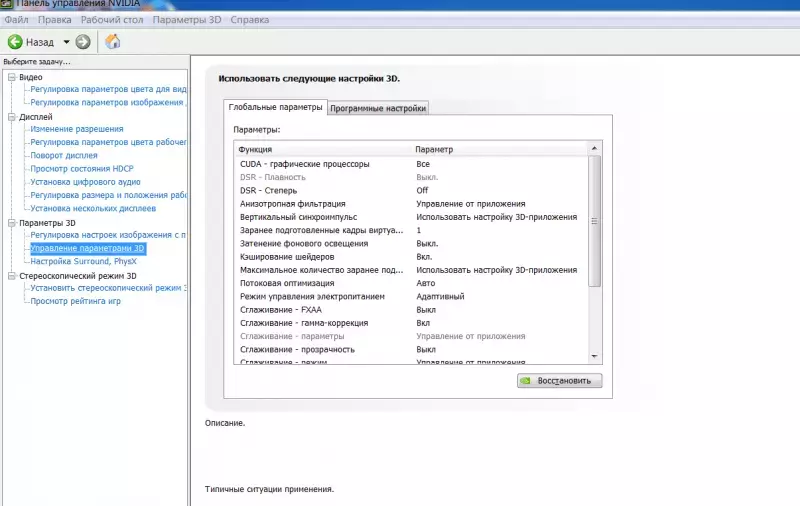Image resolution: width=800 pixels, height=506 pixels.
Task: Select Сглаживание - FXAA row
Action: click(x=411, y=310)
